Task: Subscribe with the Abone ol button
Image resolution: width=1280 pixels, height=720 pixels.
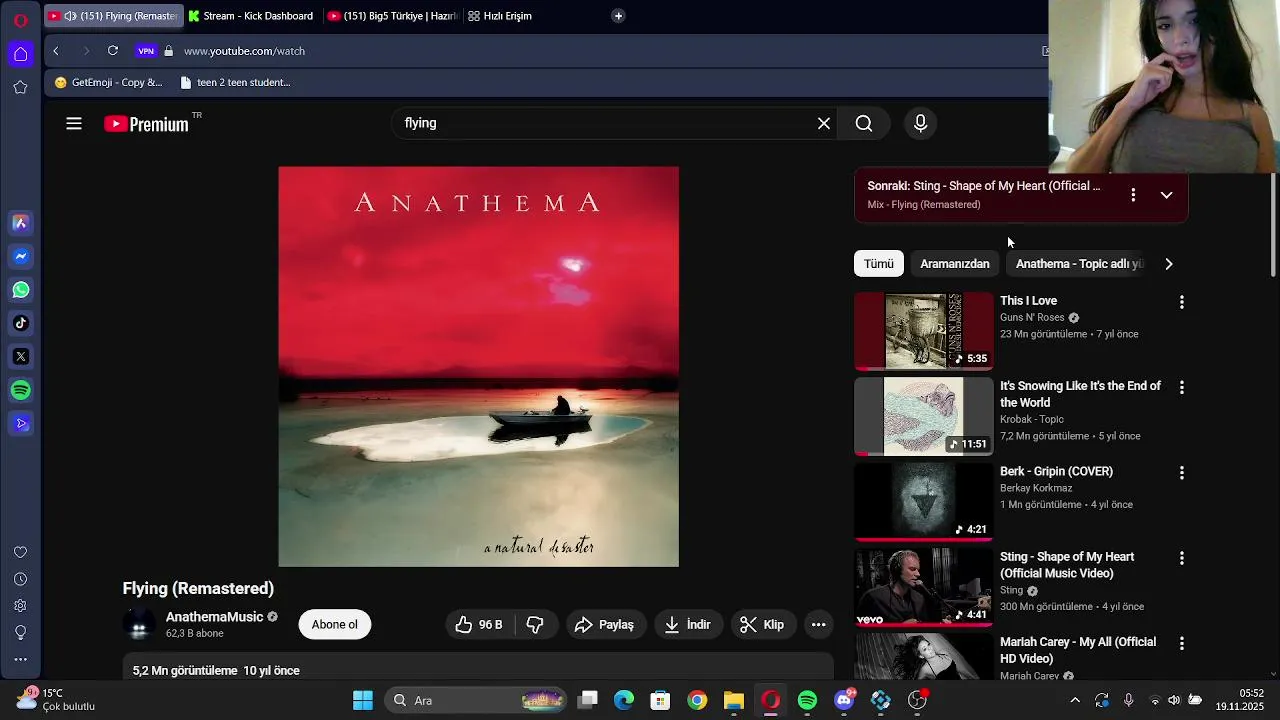Action: pyautogui.click(x=334, y=624)
